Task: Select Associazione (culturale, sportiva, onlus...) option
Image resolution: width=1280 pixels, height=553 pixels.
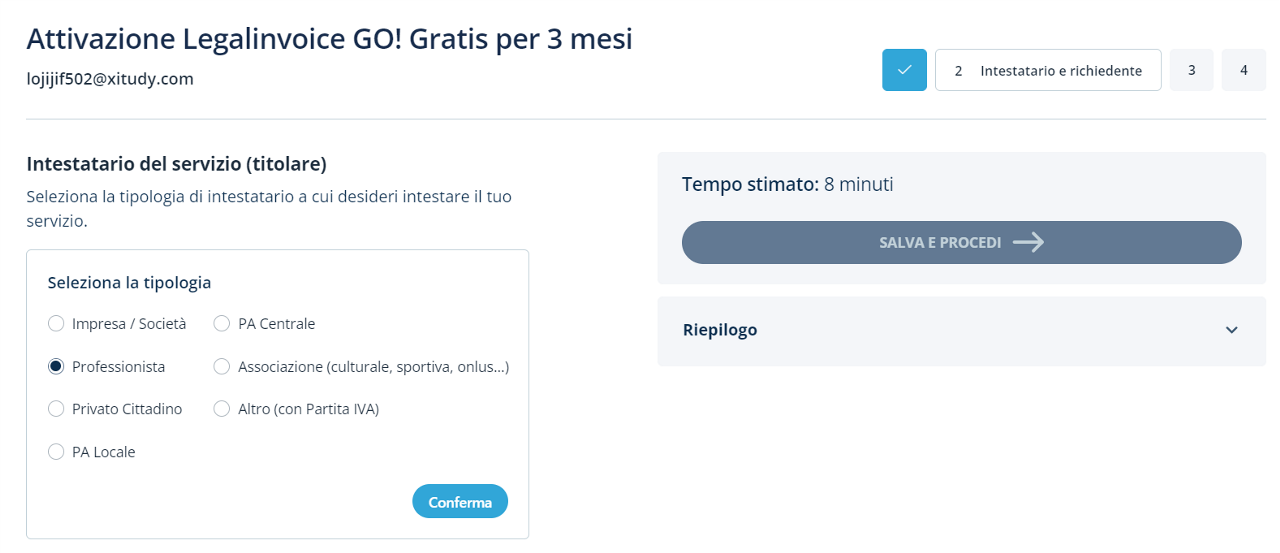Action: click(x=222, y=367)
